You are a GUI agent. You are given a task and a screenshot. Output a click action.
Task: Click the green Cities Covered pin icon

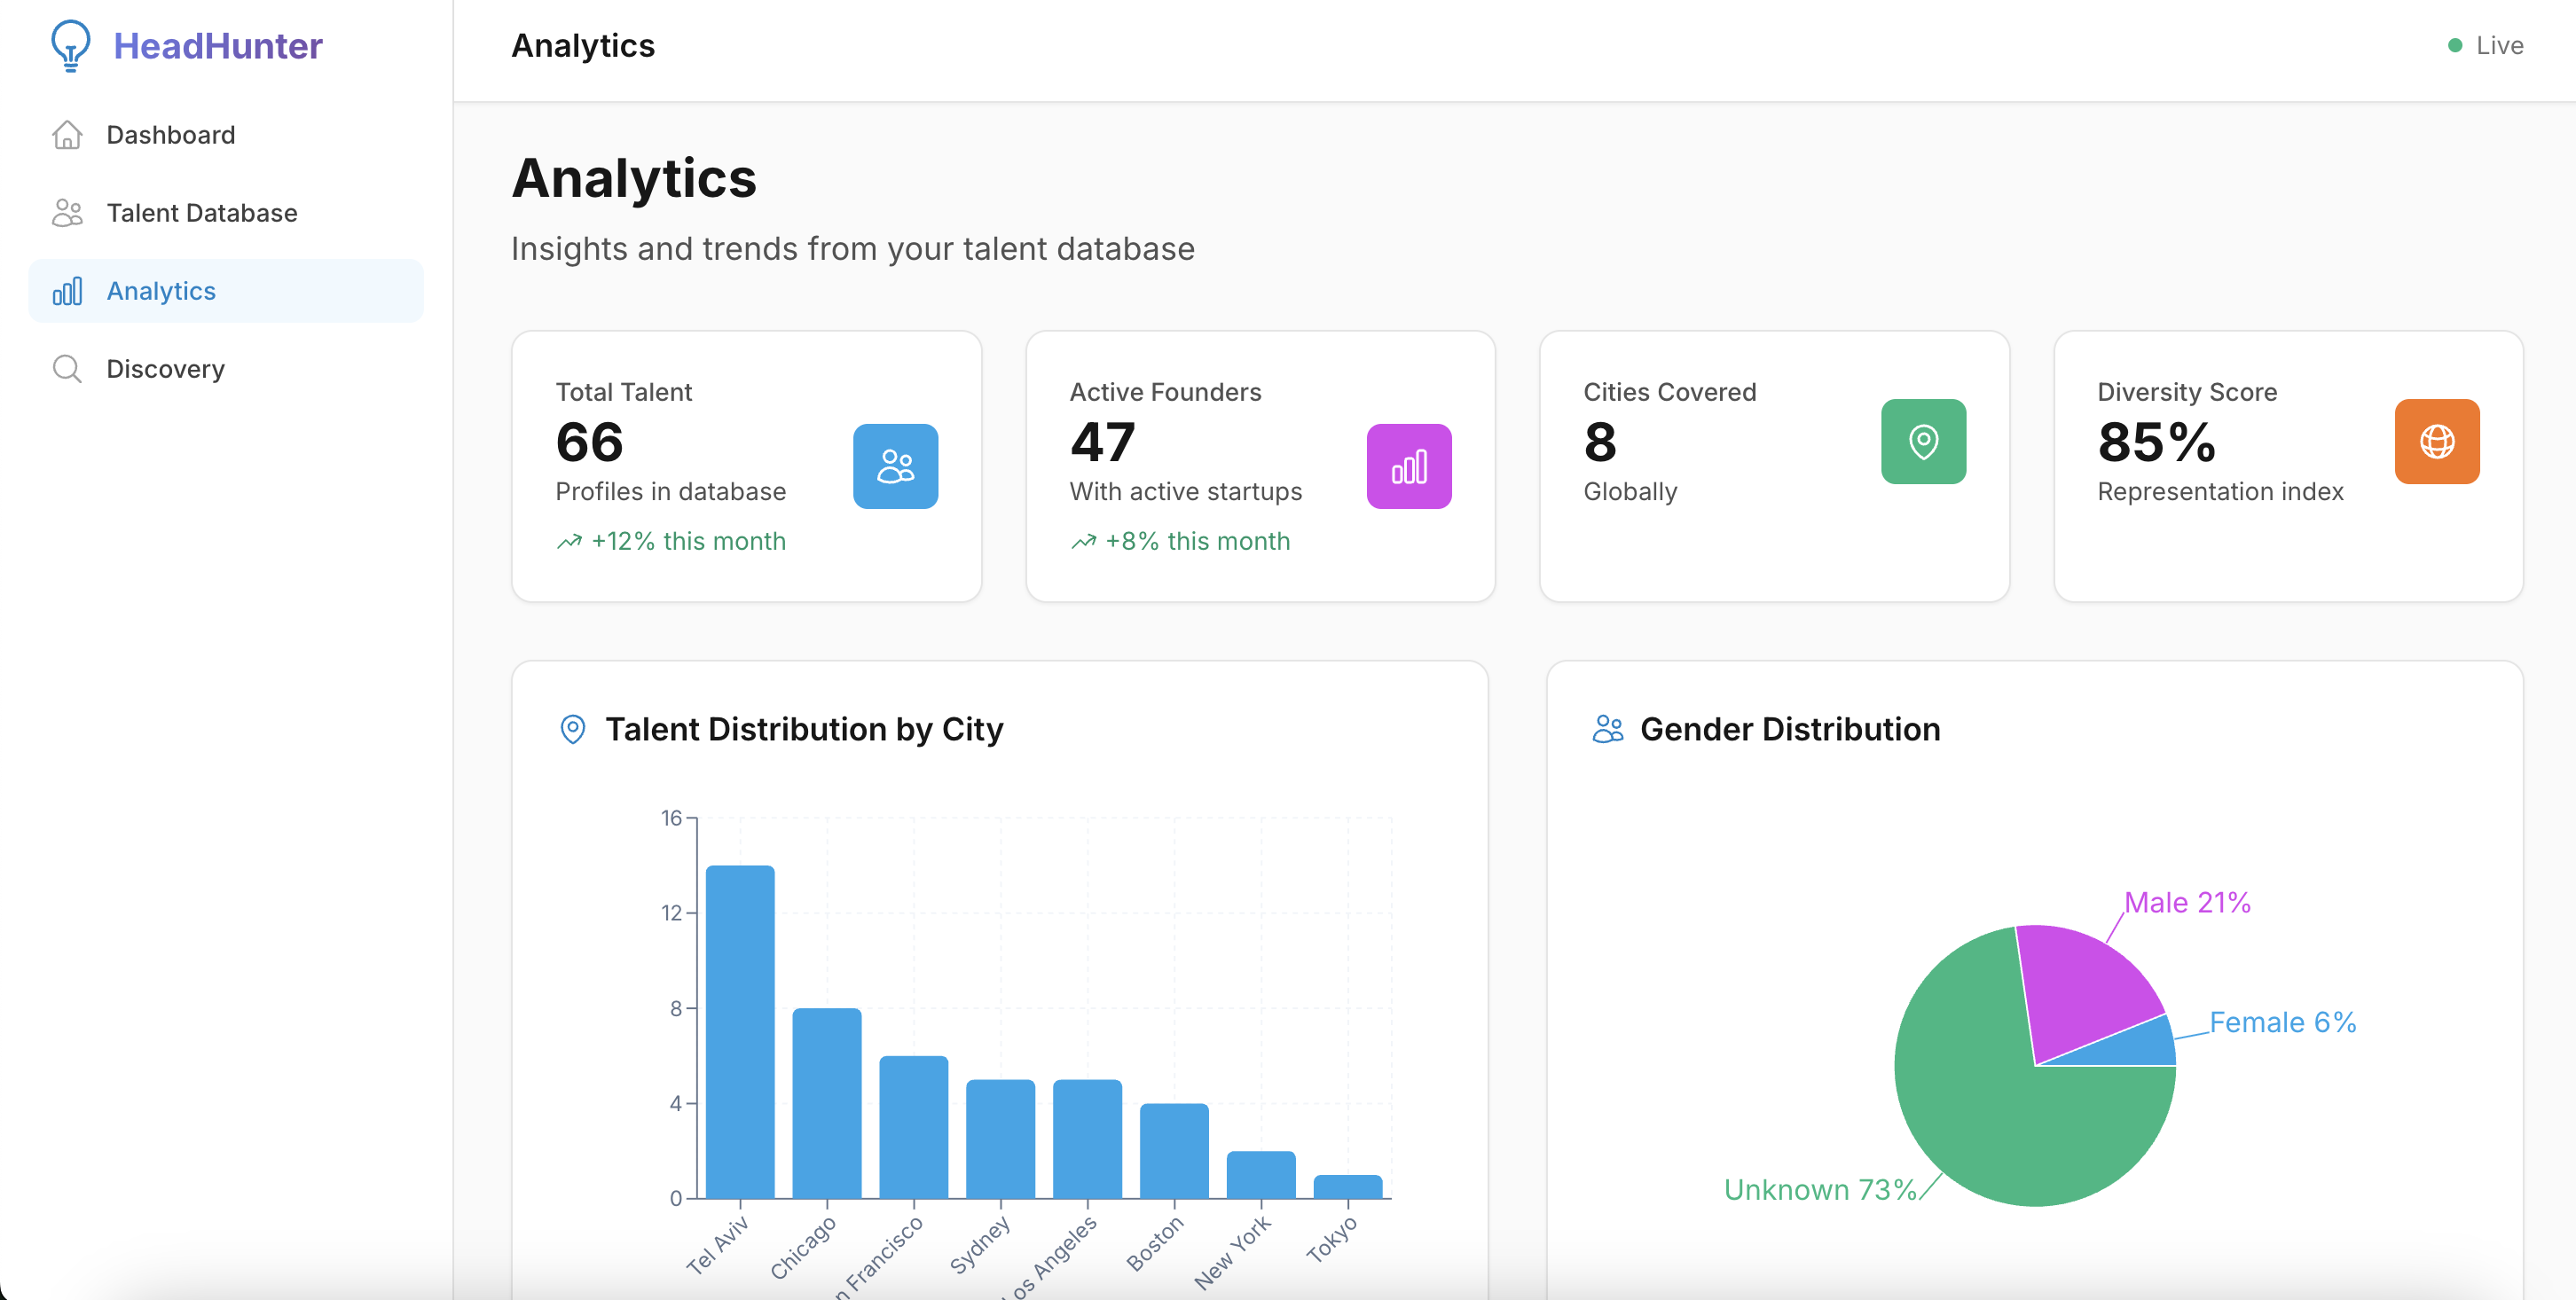point(1922,441)
